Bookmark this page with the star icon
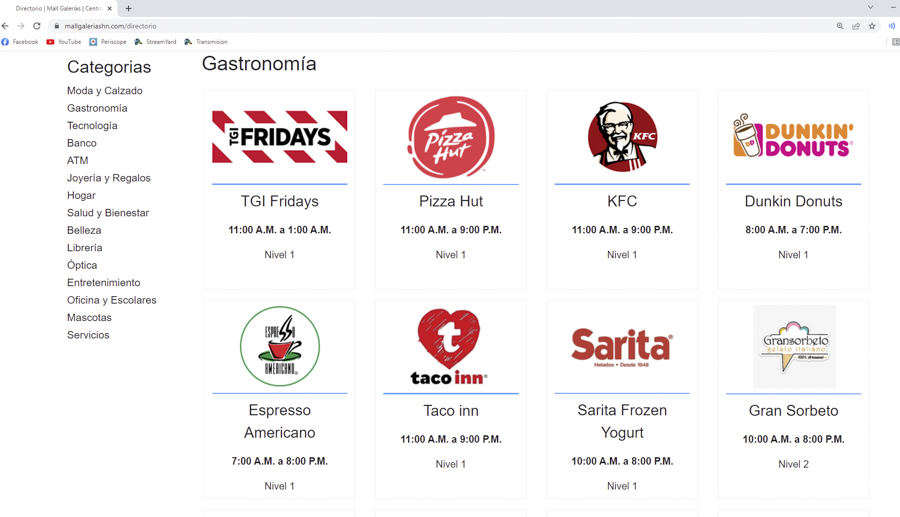Screen dimensions: 900x517 pyautogui.click(x=872, y=26)
